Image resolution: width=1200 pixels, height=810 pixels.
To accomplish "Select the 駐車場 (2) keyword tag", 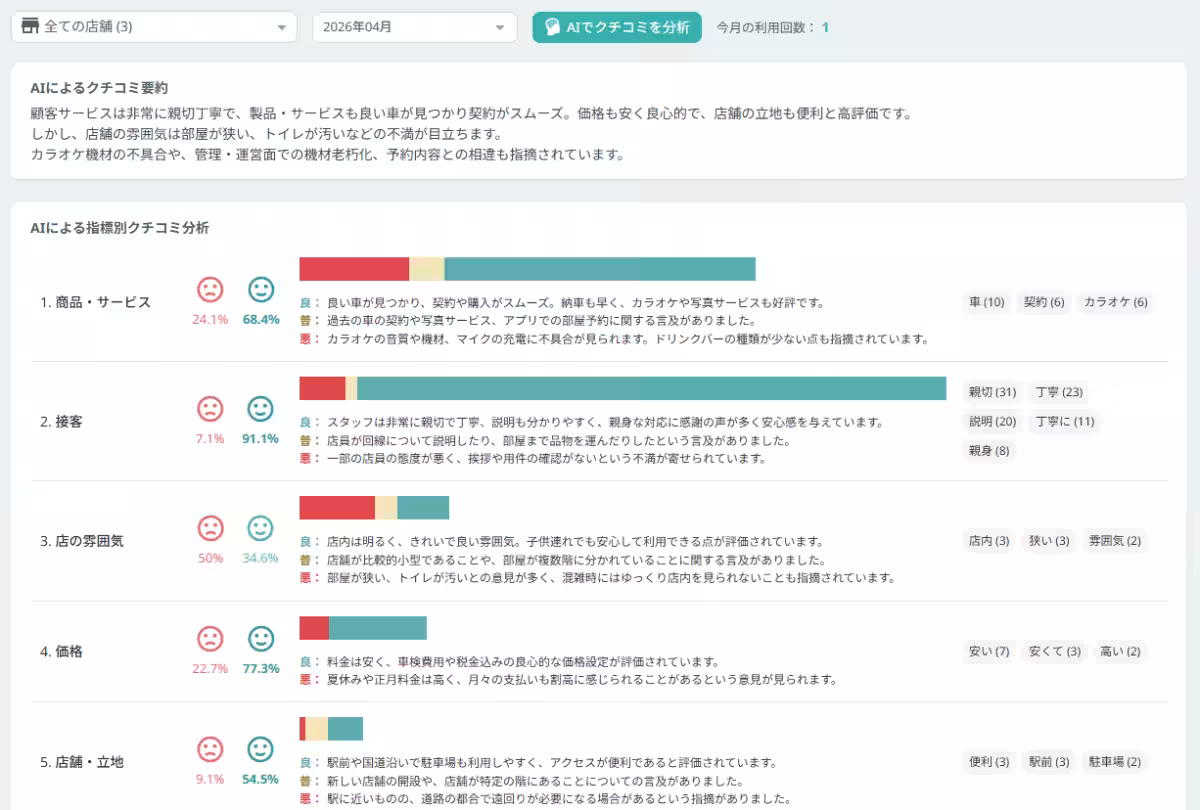I will 1115,762.
